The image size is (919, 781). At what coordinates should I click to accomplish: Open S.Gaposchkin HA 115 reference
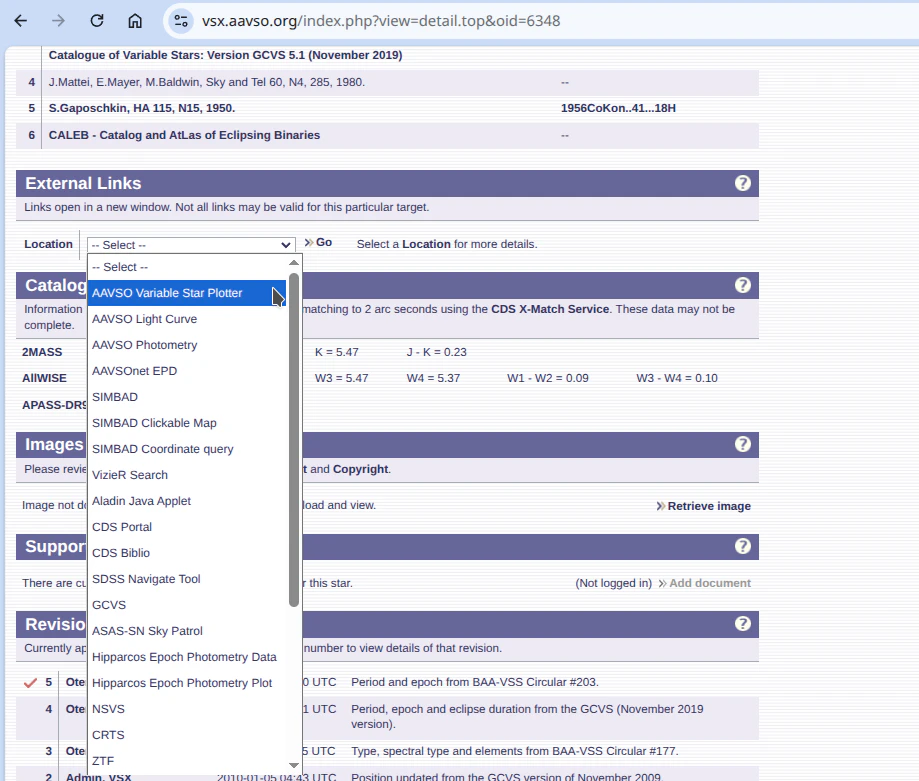pos(142,108)
